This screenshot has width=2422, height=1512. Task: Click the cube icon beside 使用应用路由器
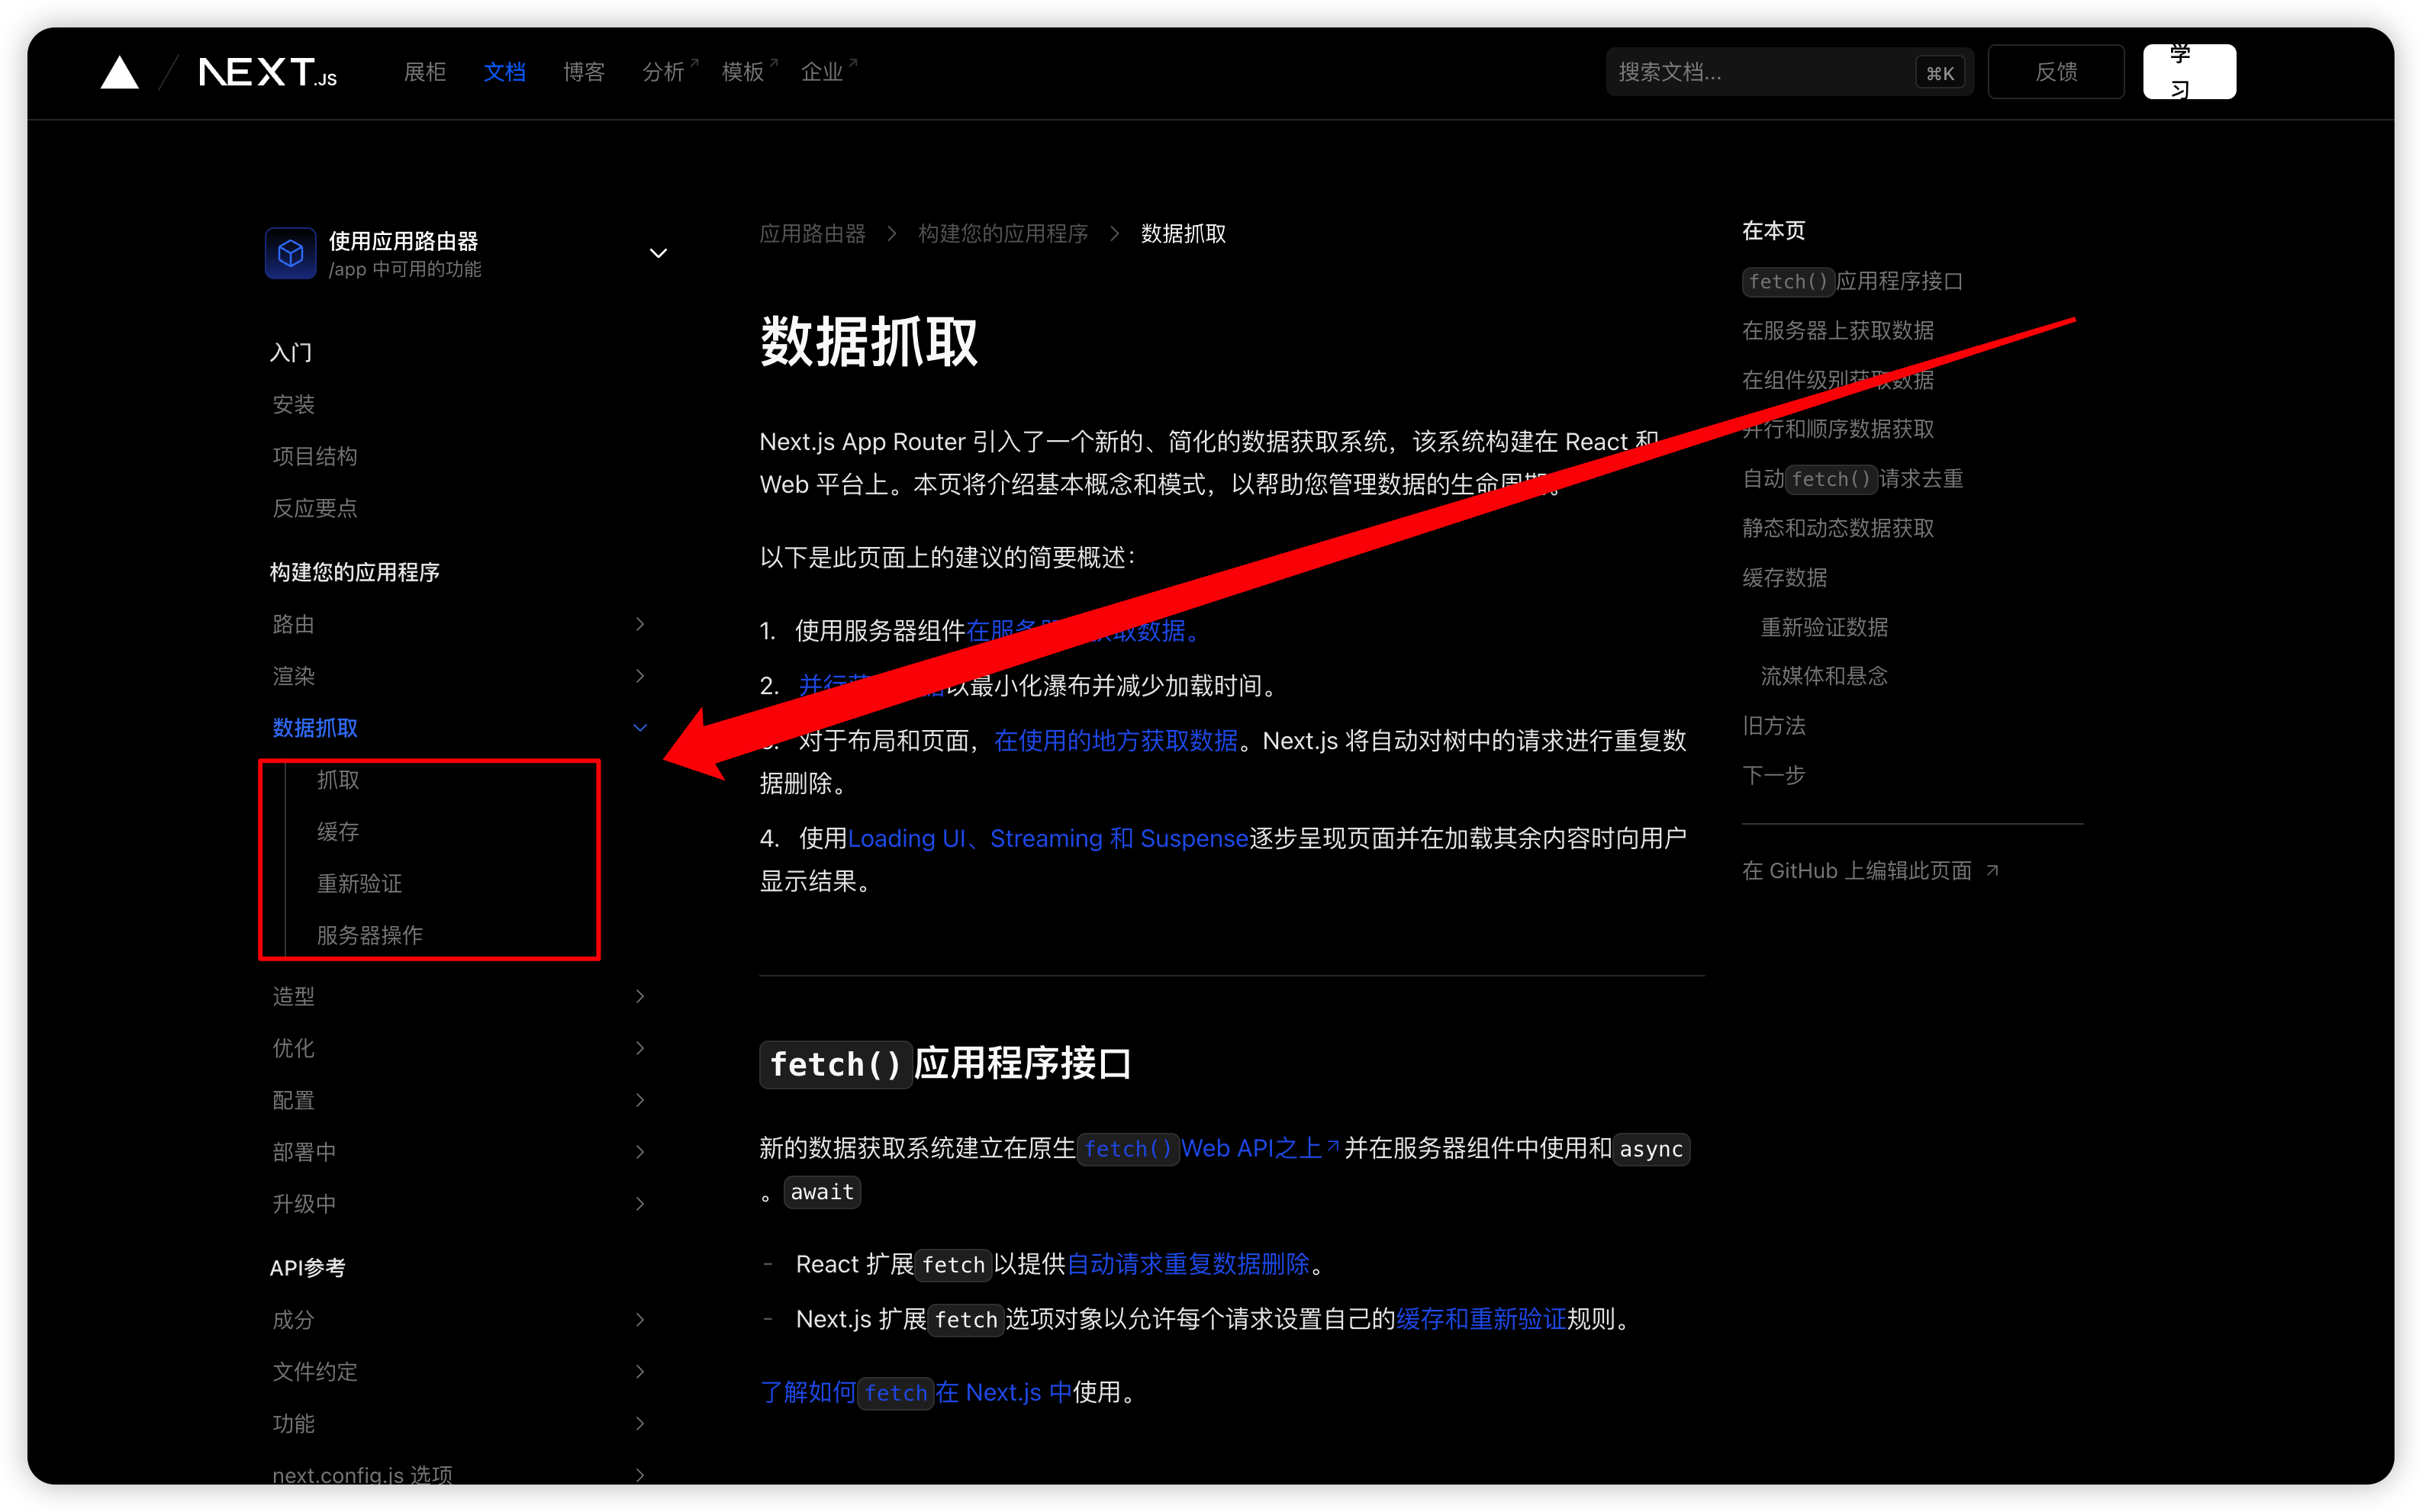(290, 253)
